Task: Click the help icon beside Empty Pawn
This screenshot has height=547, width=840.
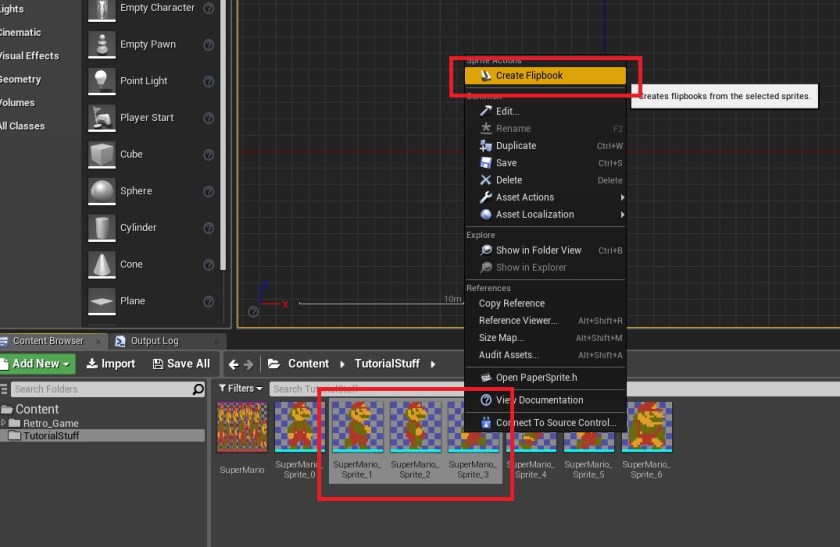Action: tap(208, 45)
